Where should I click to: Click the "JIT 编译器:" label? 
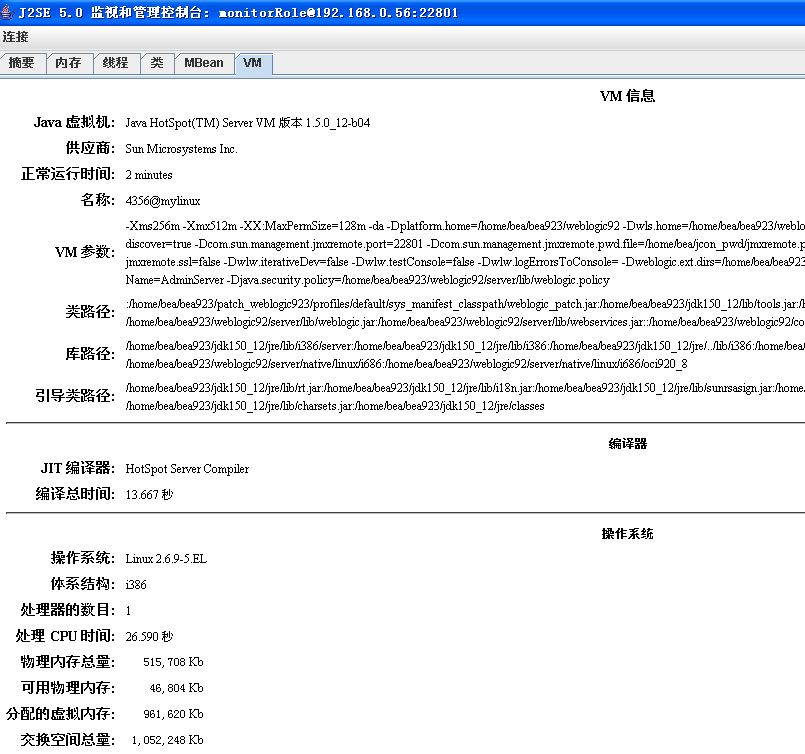pos(78,468)
